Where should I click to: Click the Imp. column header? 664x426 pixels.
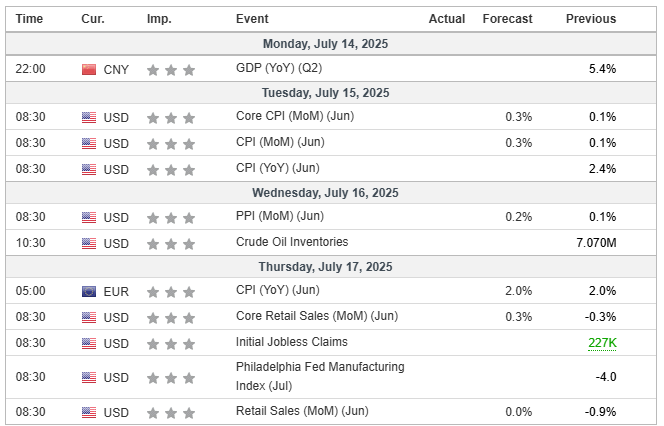click(x=158, y=19)
